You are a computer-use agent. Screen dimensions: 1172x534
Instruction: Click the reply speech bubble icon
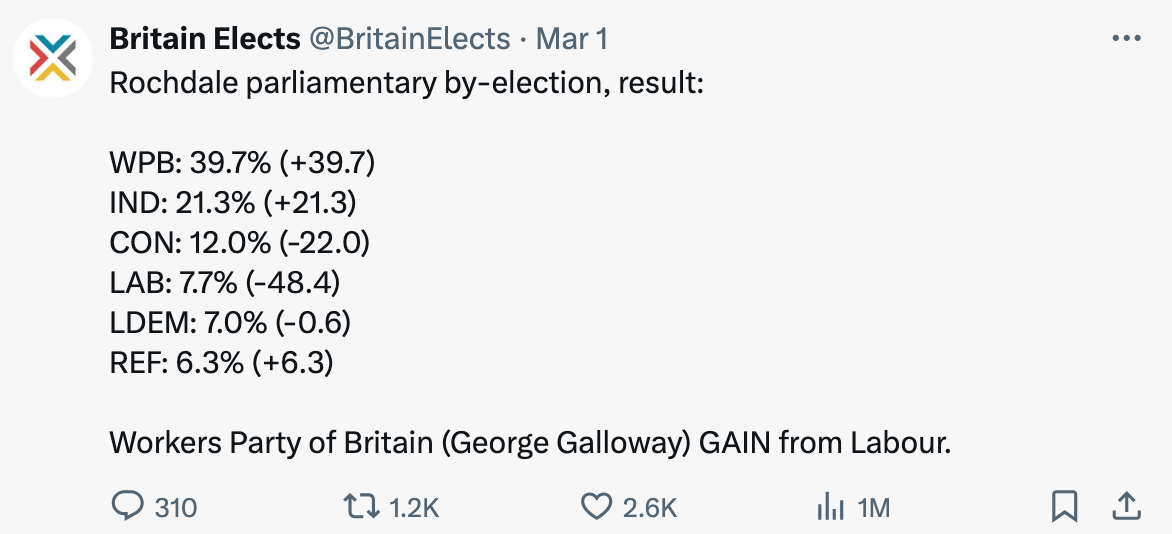127,506
